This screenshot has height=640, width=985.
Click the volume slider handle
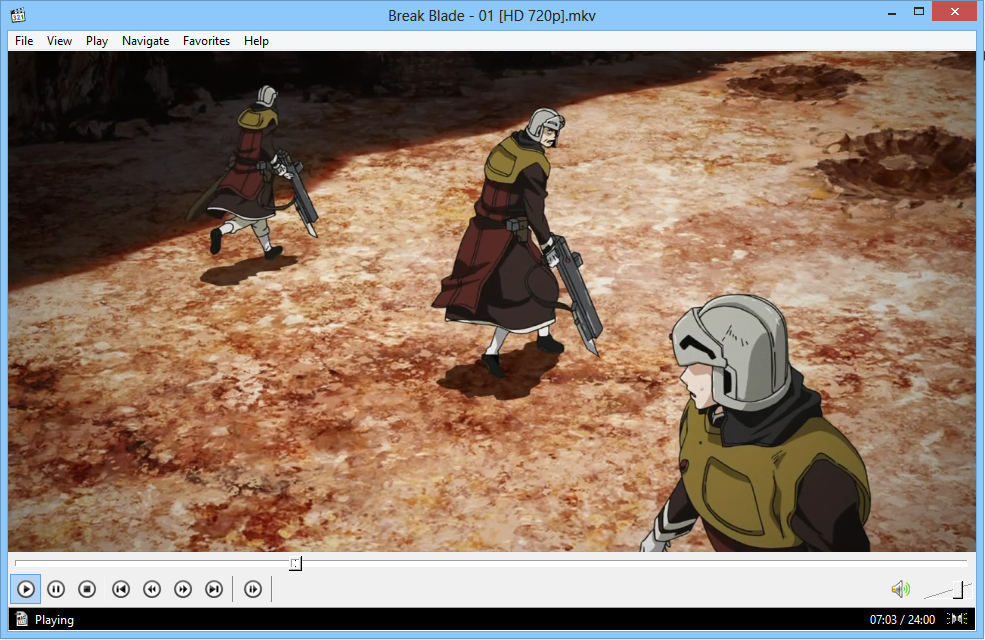958,590
